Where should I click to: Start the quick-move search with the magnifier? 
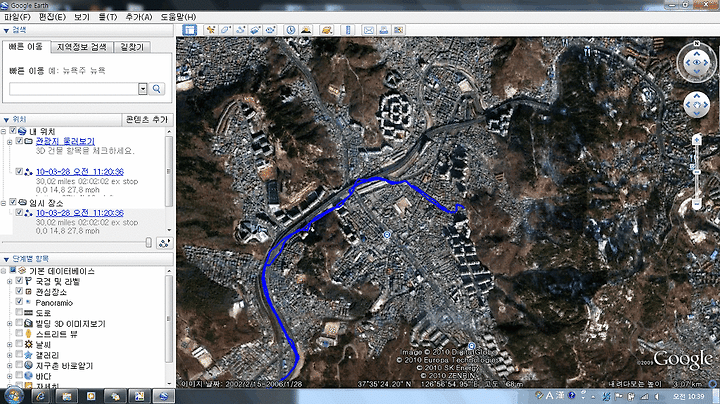[157, 89]
